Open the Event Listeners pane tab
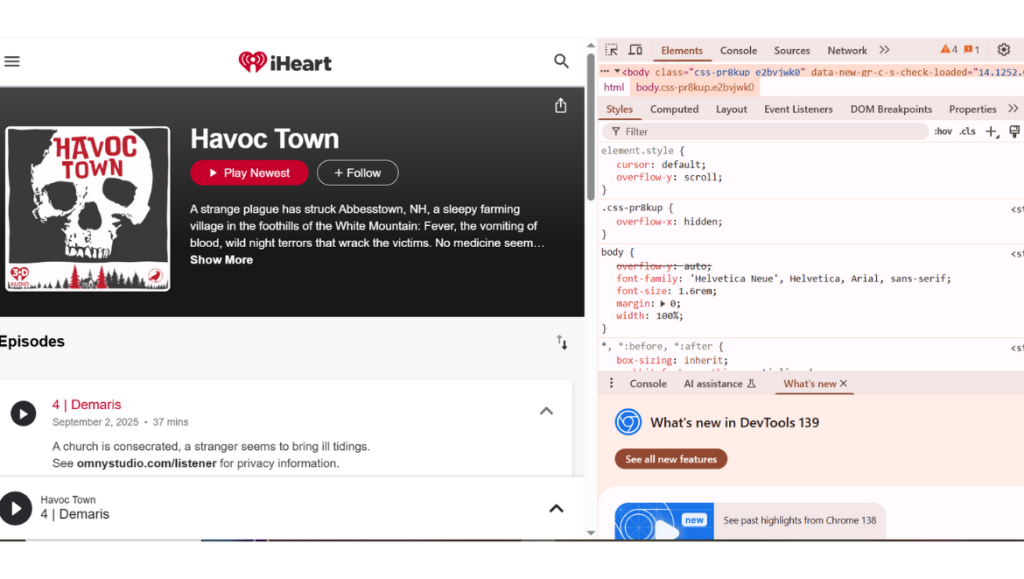Viewport: 1024px width, 579px height. click(x=798, y=109)
